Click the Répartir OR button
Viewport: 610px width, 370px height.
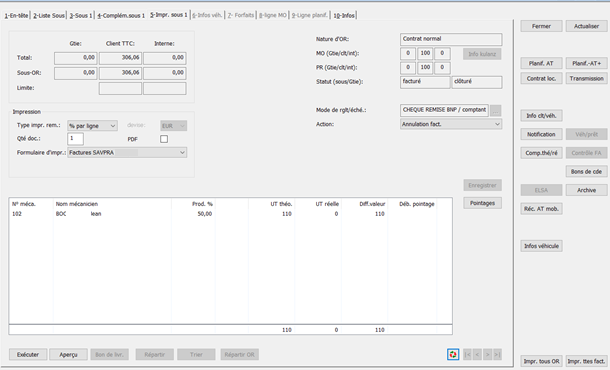point(240,354)
